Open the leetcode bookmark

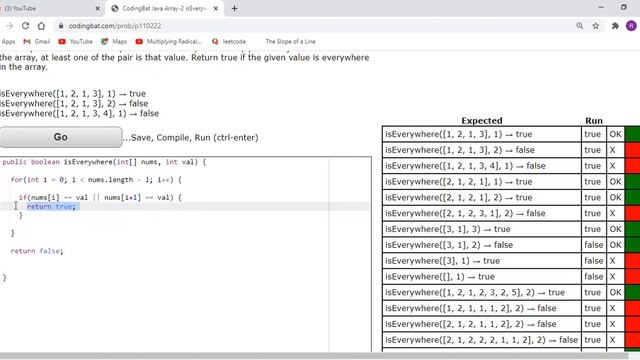coord(229,41)
